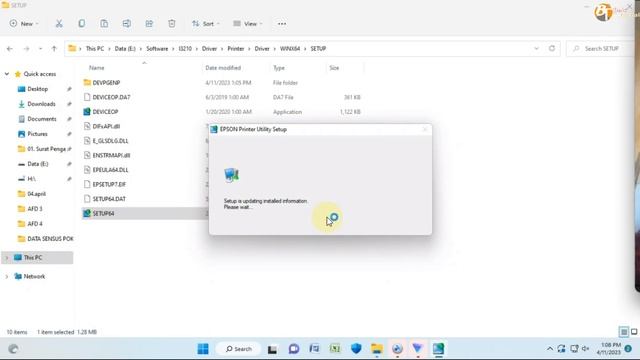The image size is (640, 360).
Task: Open the Chat taskbar icon
Action: 293,349
